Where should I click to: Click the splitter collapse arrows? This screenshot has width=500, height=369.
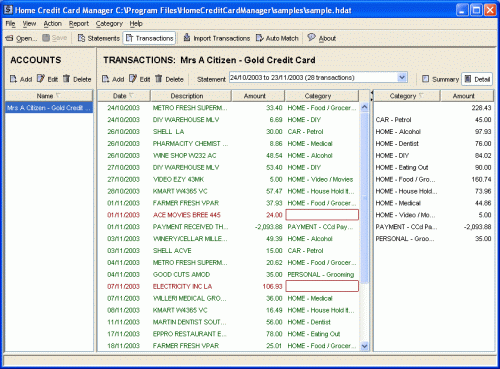[x=372, y=96]
